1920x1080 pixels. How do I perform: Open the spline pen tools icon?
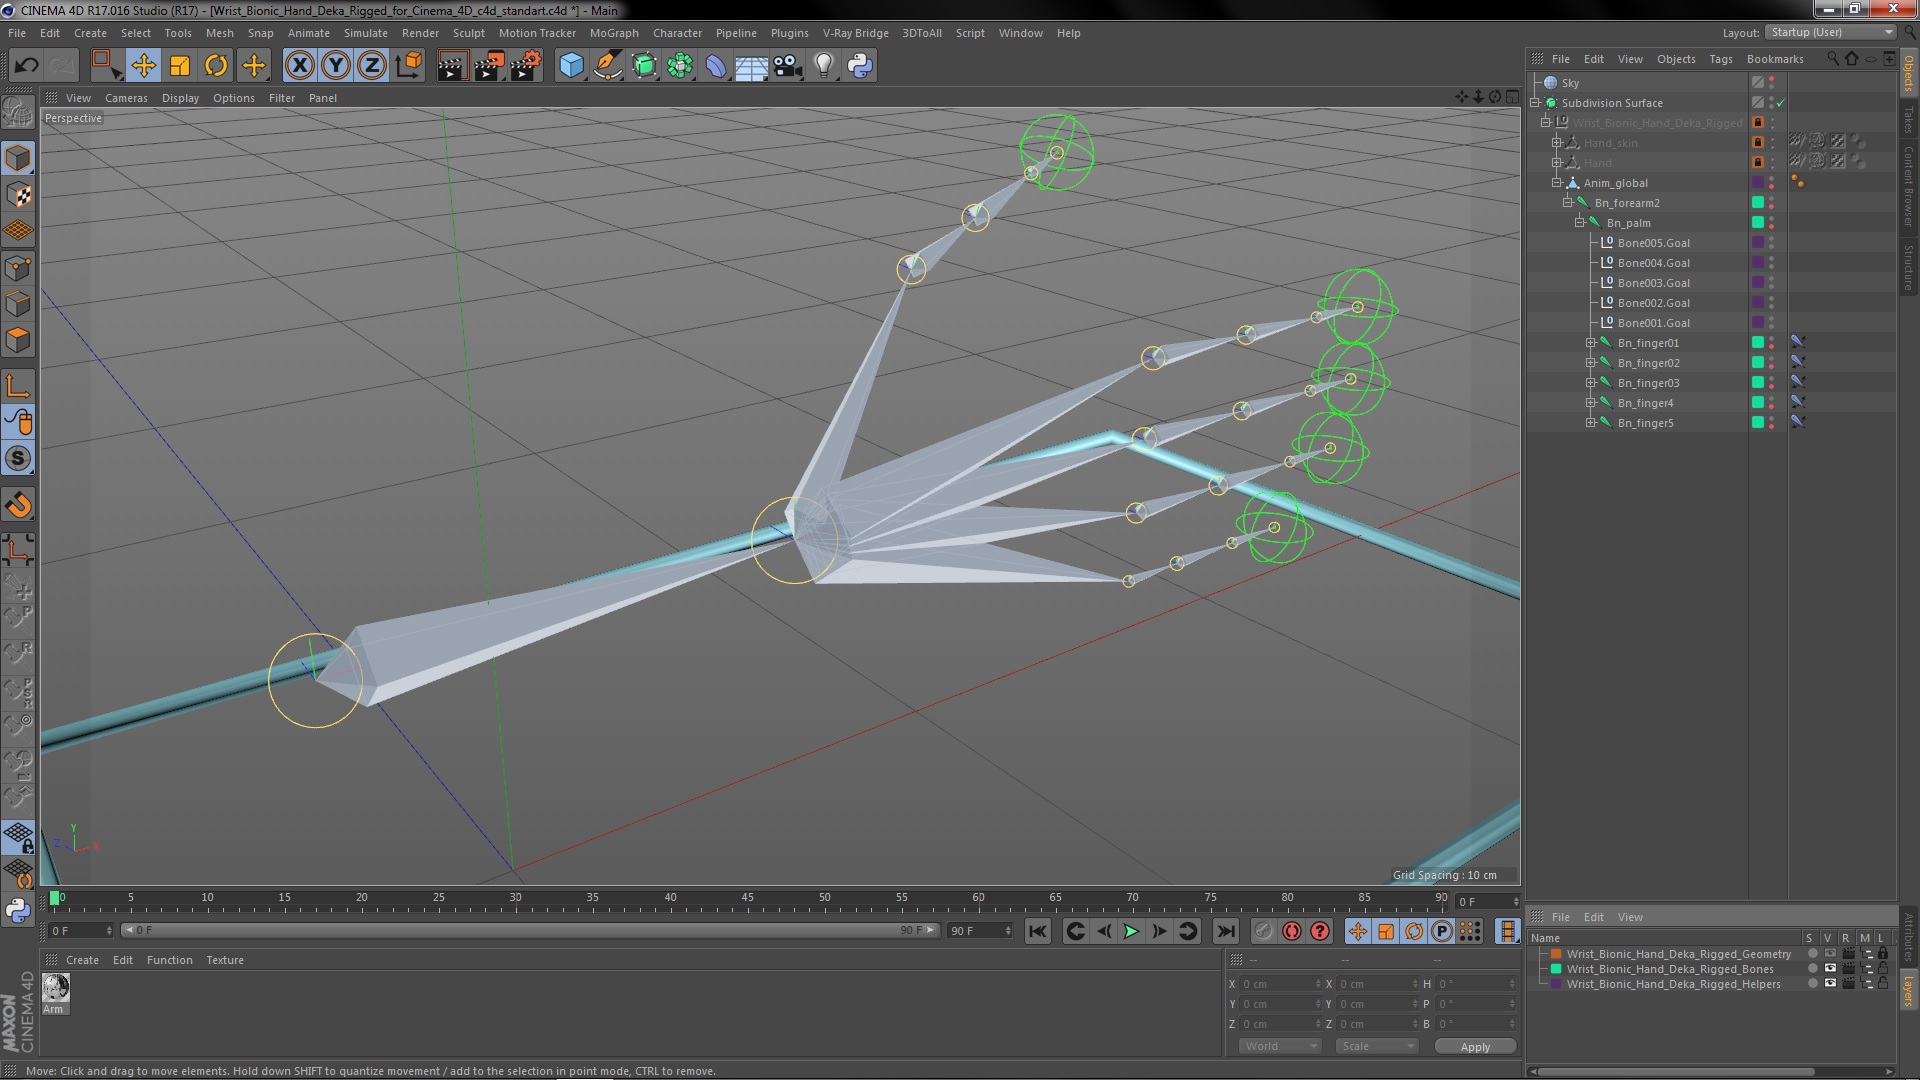608,66
